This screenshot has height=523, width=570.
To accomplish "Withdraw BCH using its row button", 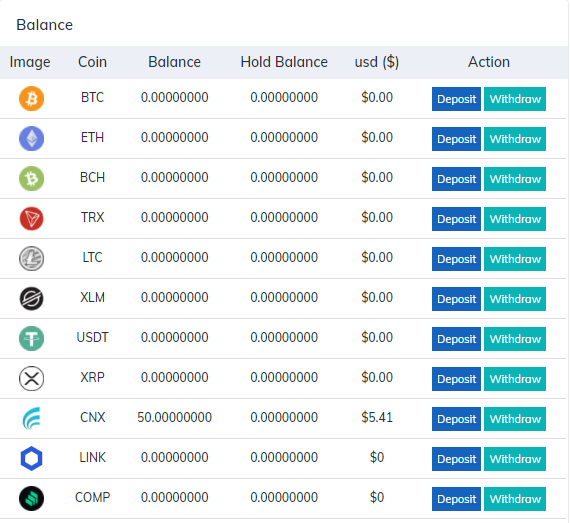I will pos(515,179).
